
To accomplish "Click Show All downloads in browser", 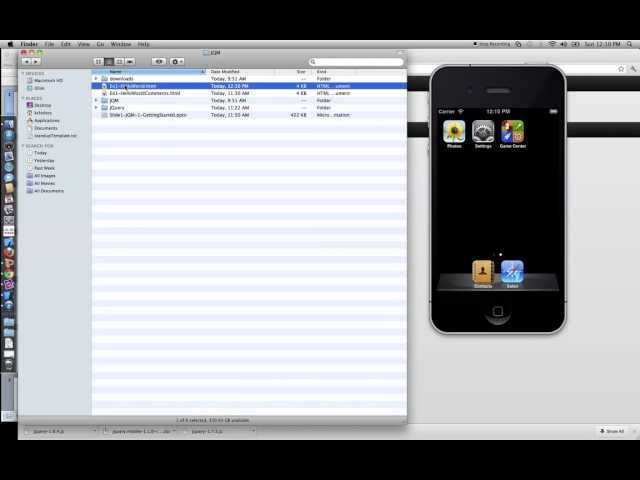I will [612, 431].
